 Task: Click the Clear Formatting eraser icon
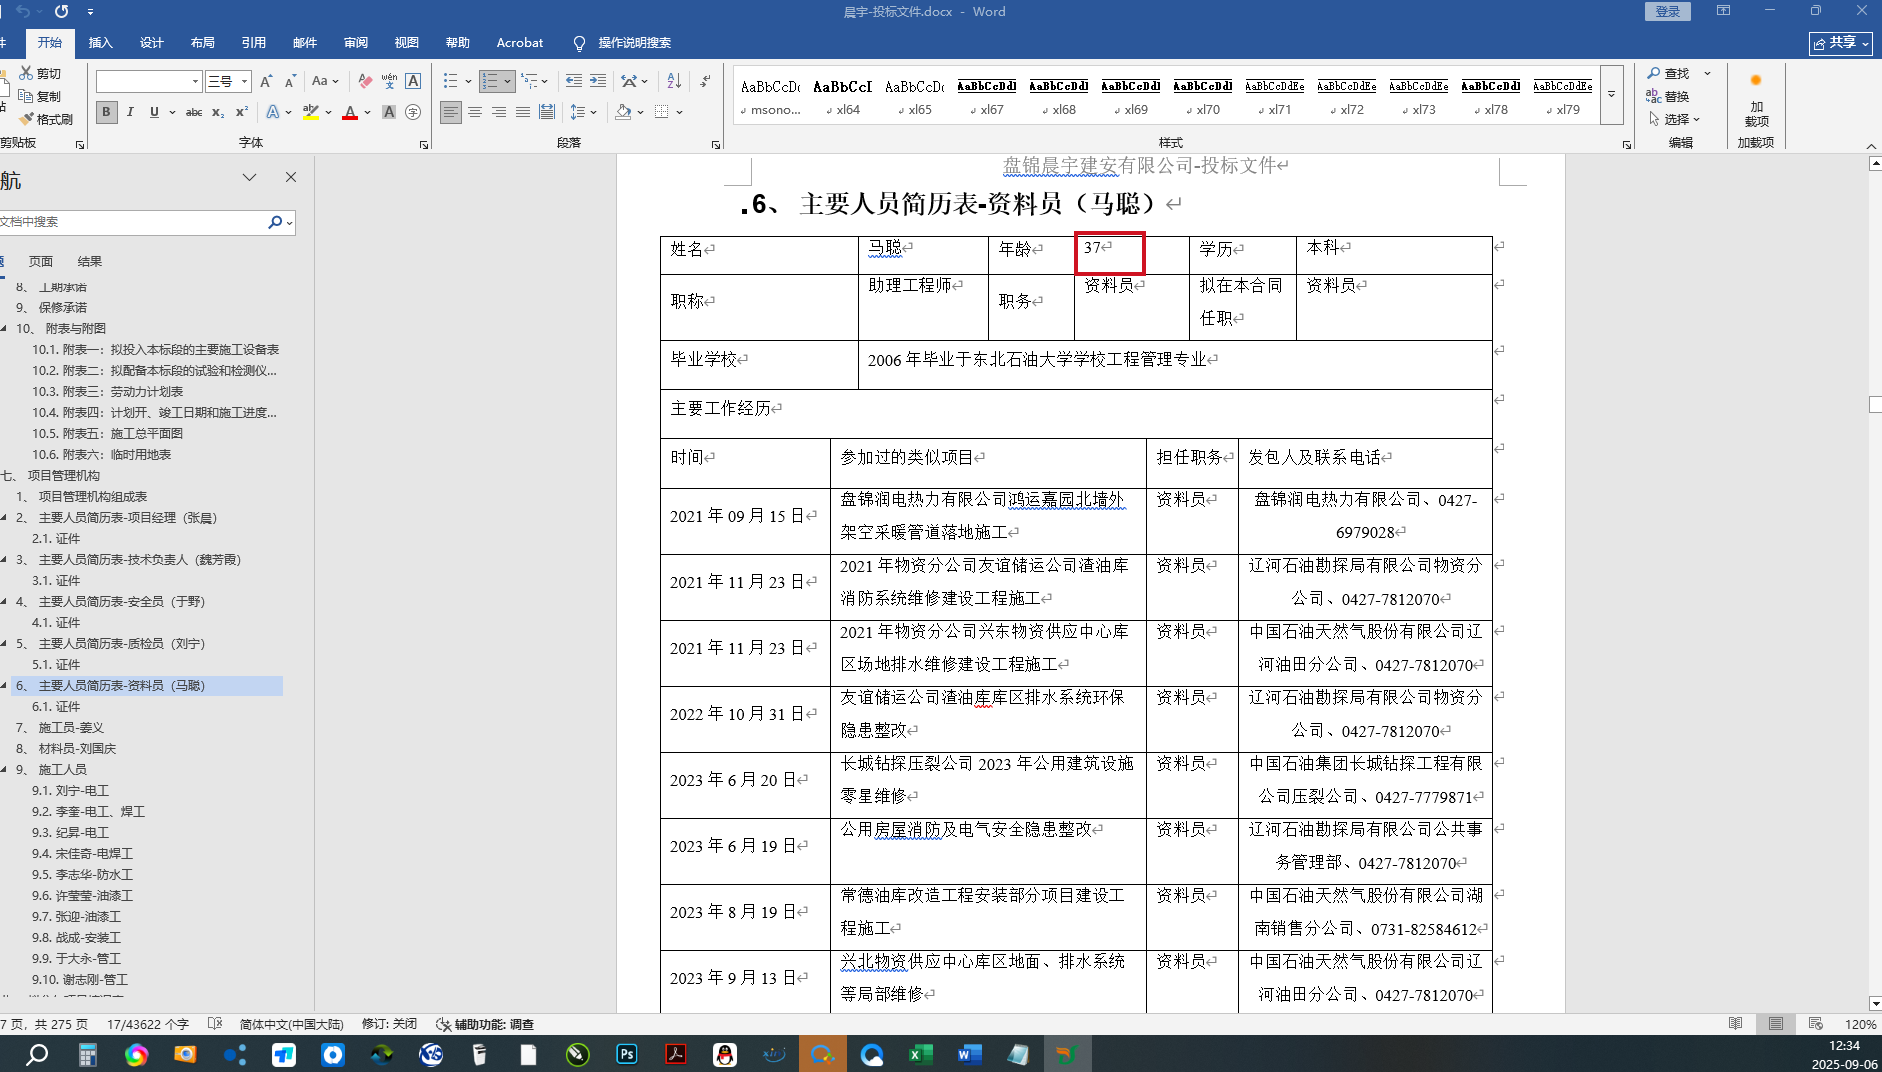tap(365, 81)
